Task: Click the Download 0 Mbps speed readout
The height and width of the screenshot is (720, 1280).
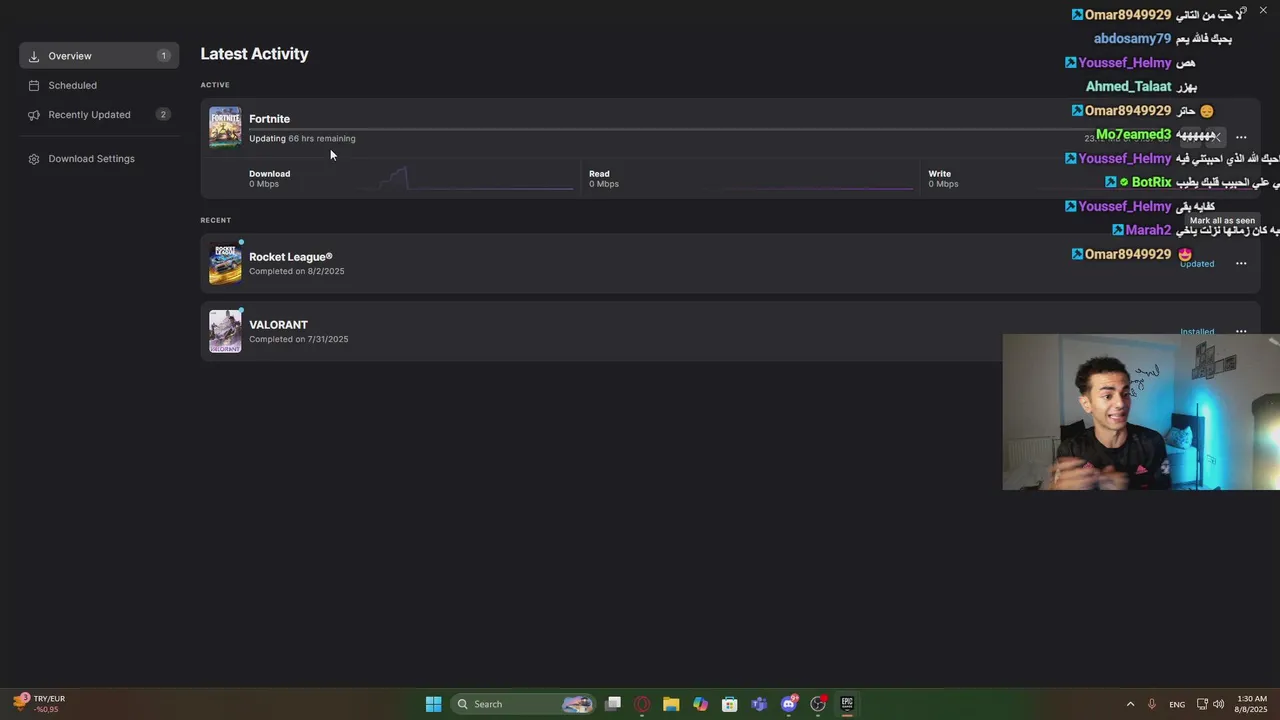Action: (x=269, y=178)
